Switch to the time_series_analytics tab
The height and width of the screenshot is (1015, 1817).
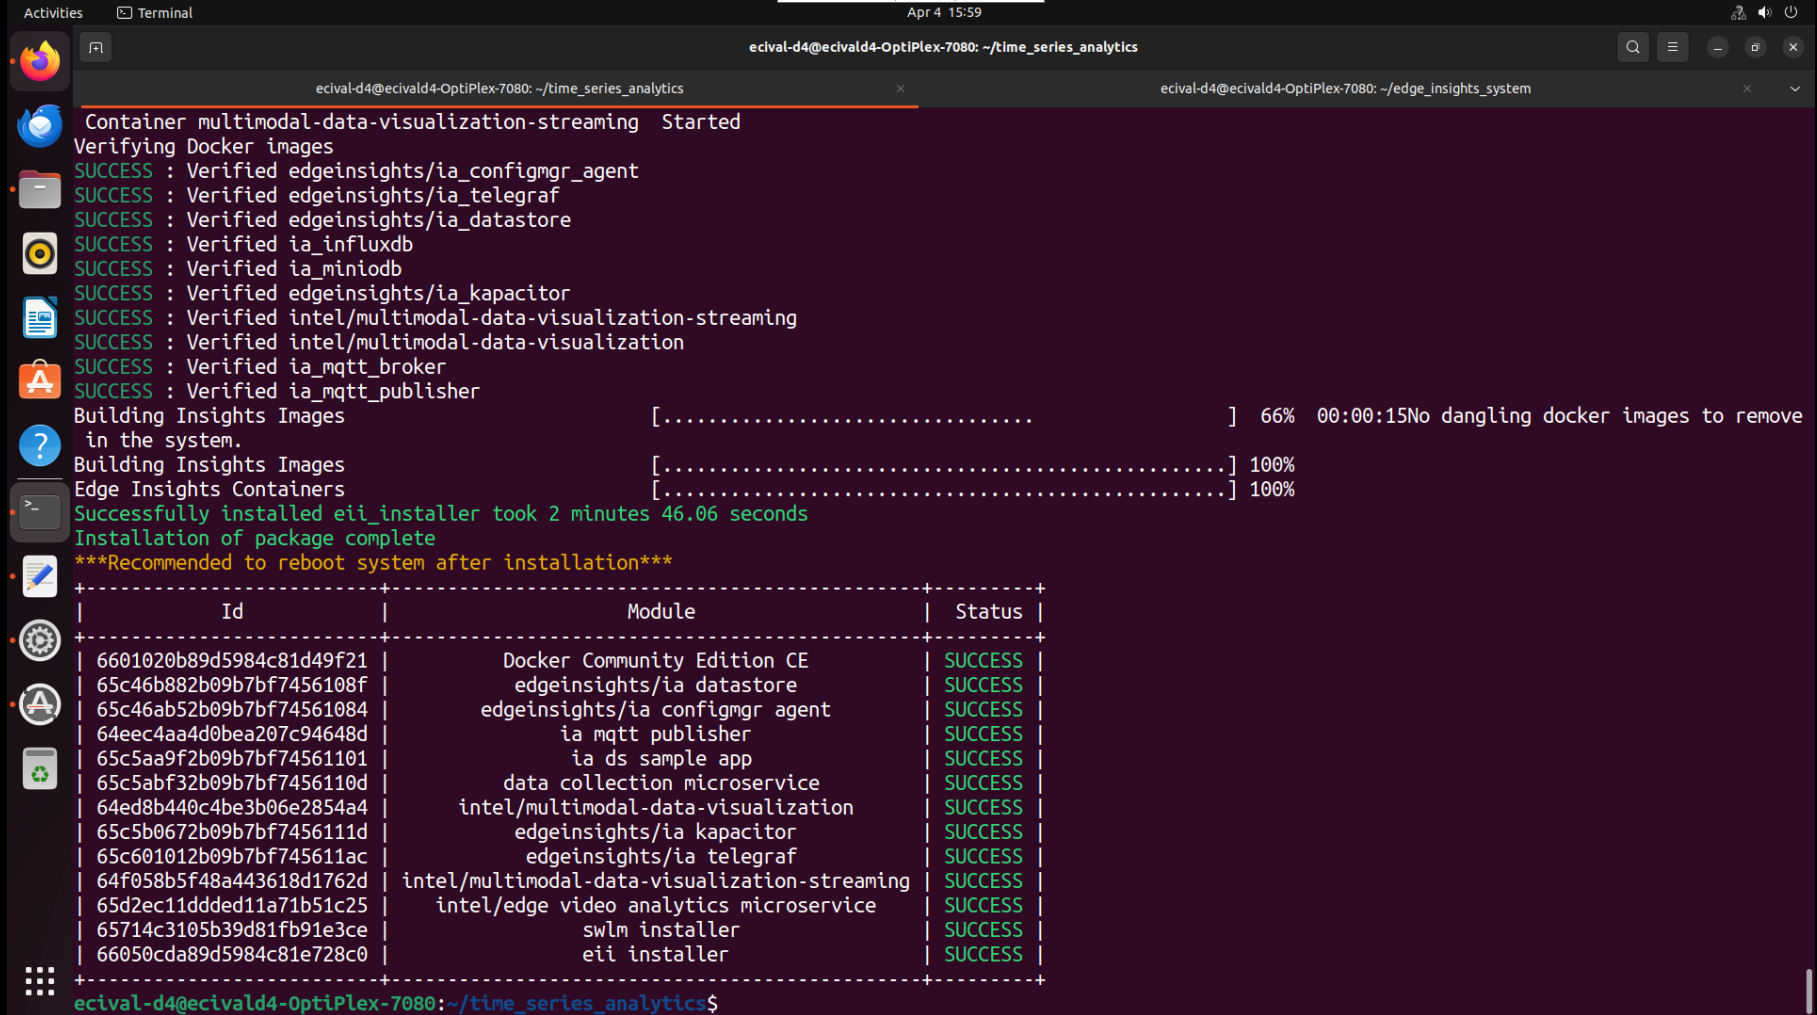499,89
